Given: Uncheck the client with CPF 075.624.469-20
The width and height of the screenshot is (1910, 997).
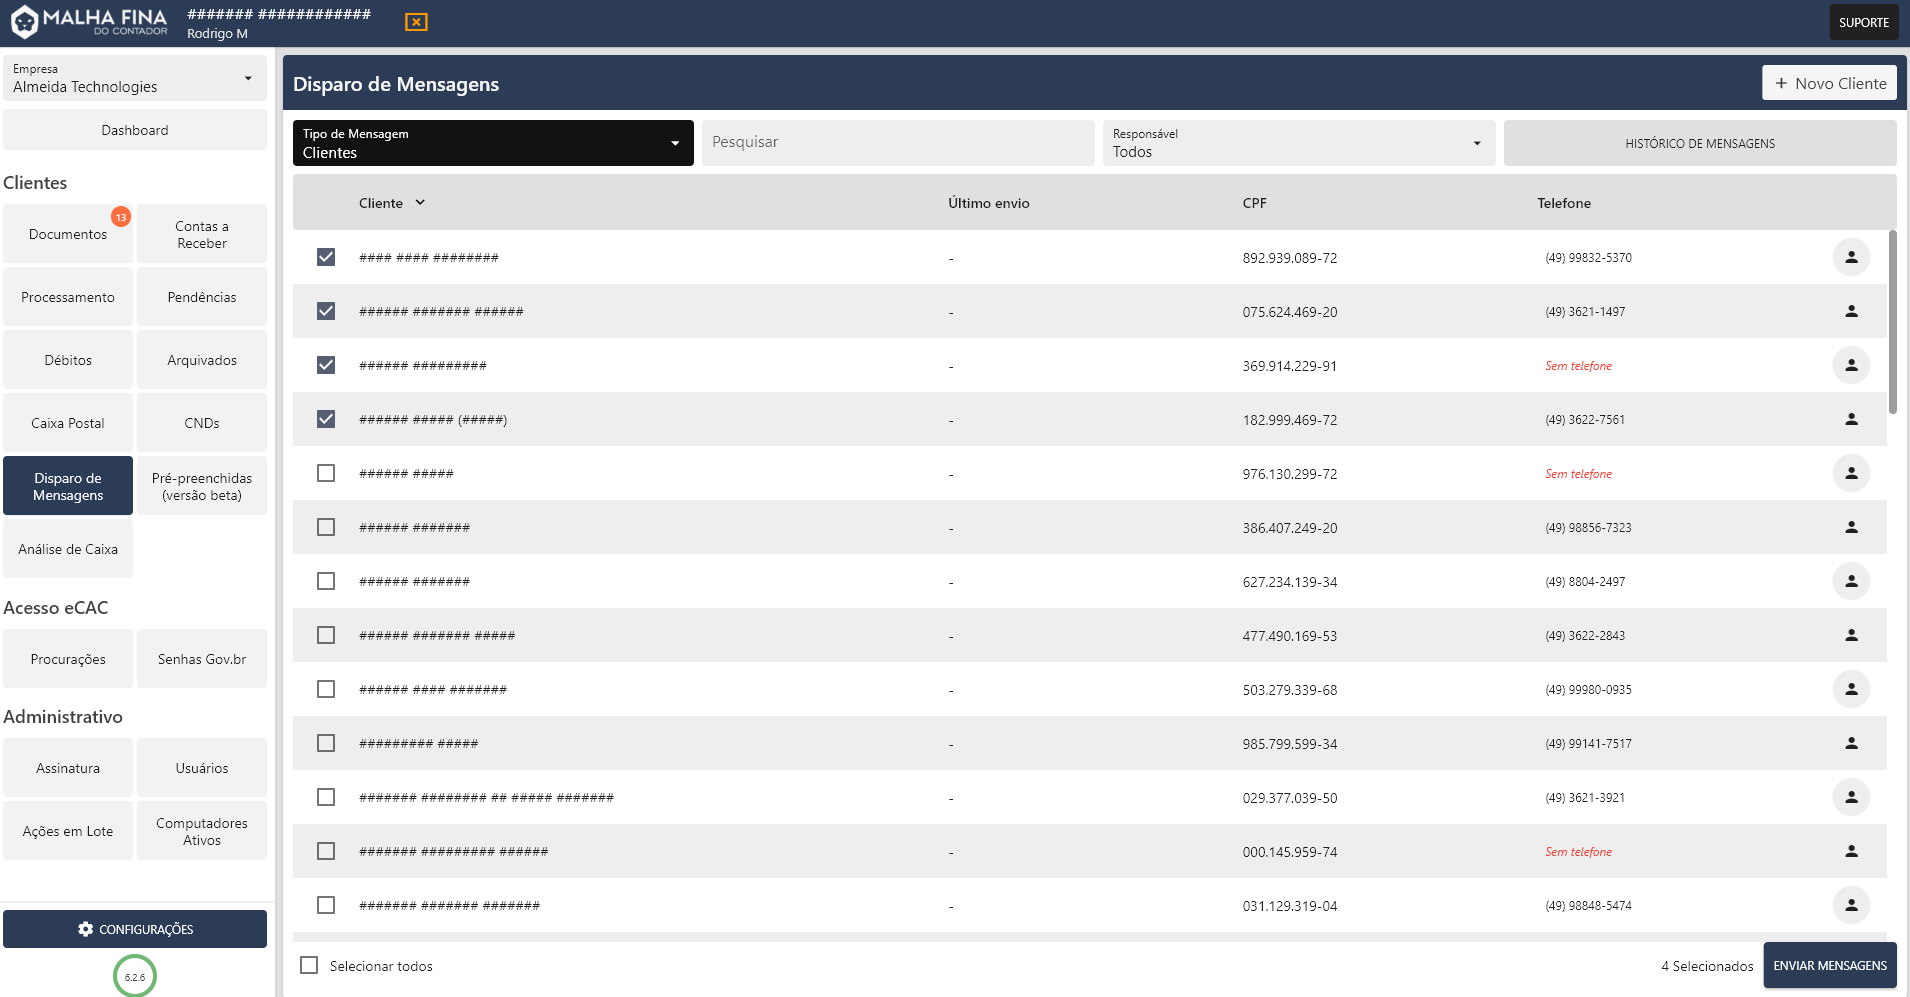Looking at the screenshot, I should click(326, 311).
